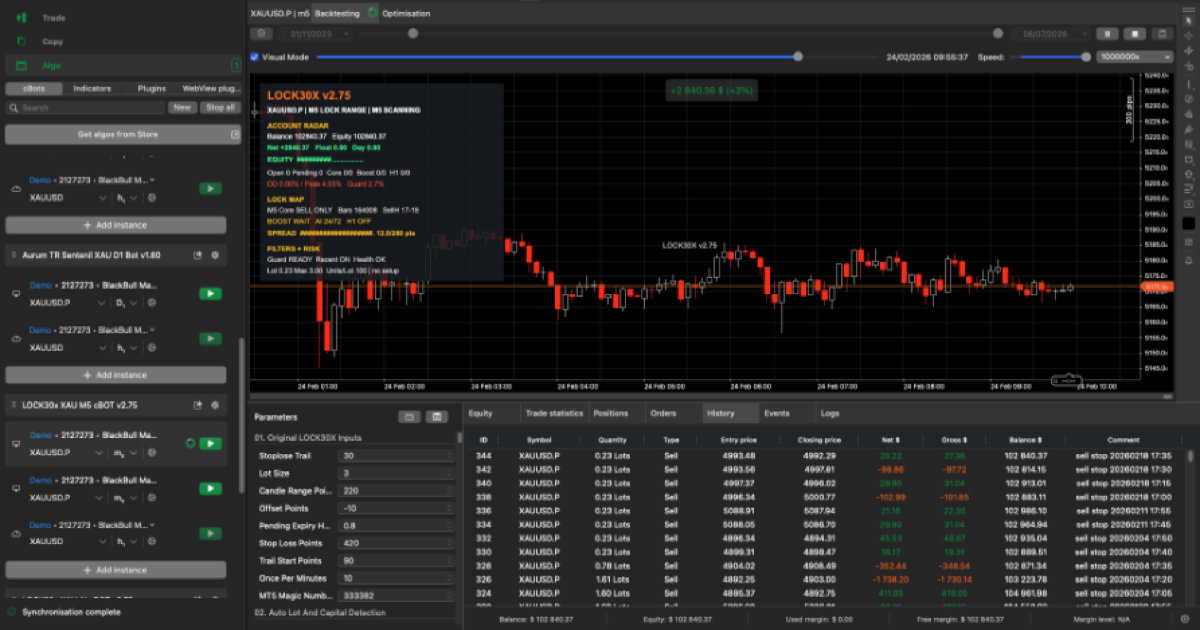Open the backtest speed 1000000x dropdown
Image resolution: width=1200 pixels, height=630 pixels.
[1134, 57]
